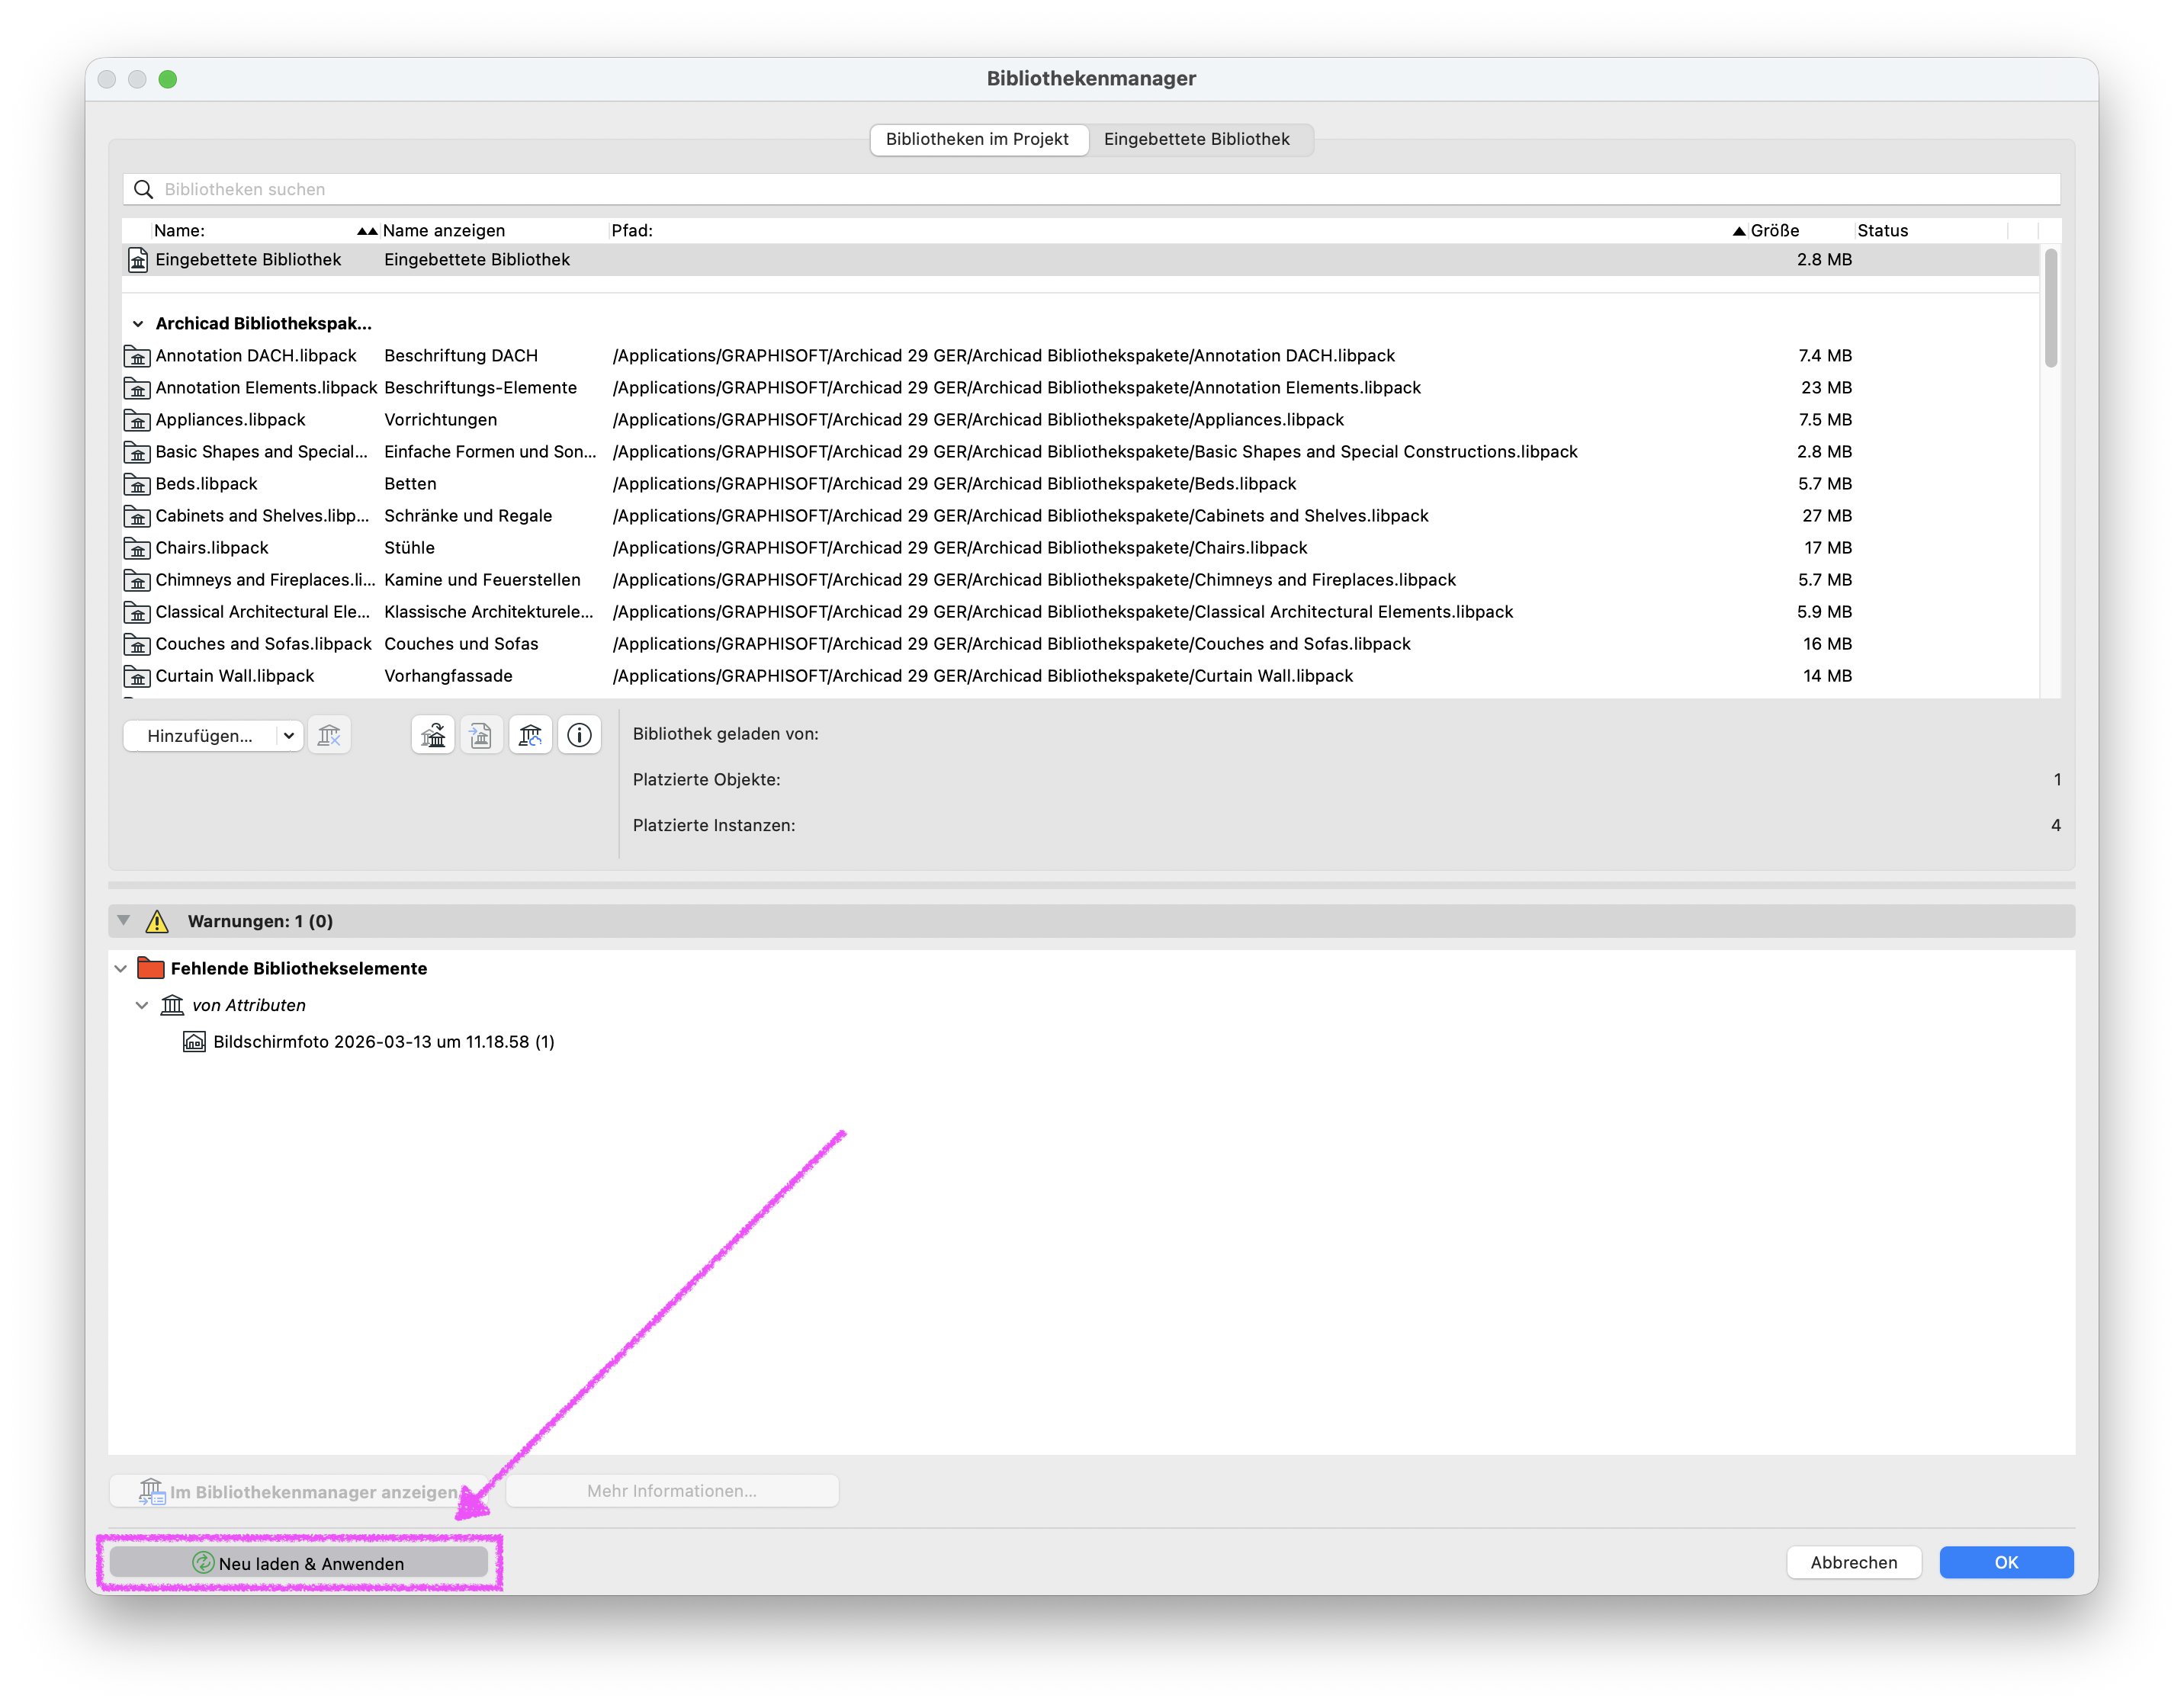Click Im Bibliothekenmanager anzeigen button
Screen dimensions: 2184x1708
(x=298, y=1491)
